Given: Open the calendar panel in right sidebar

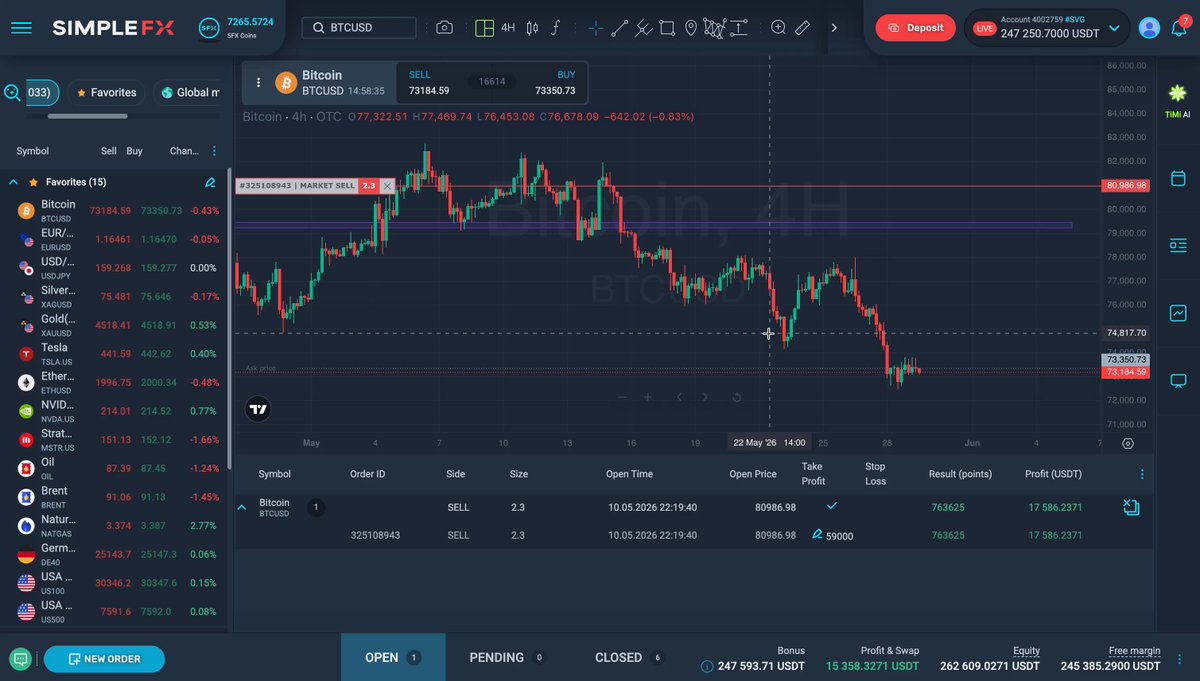Looking at the screenshot, I should 1178,178.
